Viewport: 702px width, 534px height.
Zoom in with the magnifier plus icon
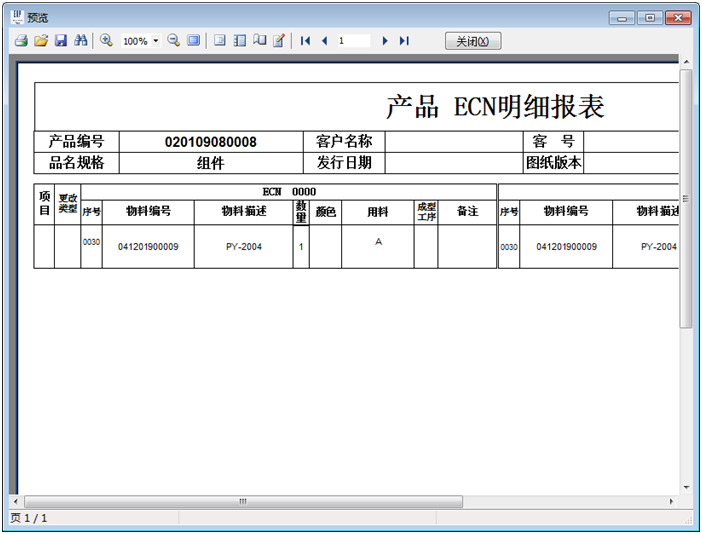[106, 41]
